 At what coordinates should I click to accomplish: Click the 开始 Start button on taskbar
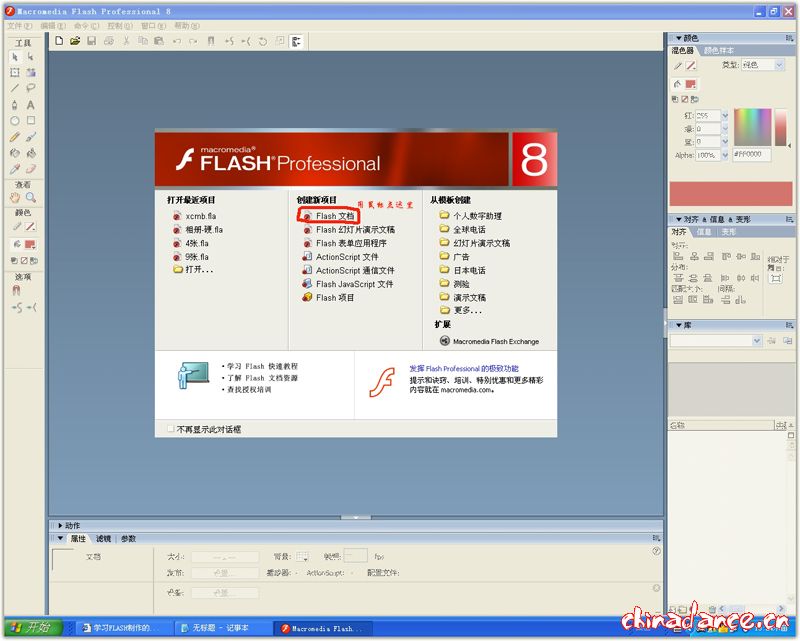[x=32, y=628]
